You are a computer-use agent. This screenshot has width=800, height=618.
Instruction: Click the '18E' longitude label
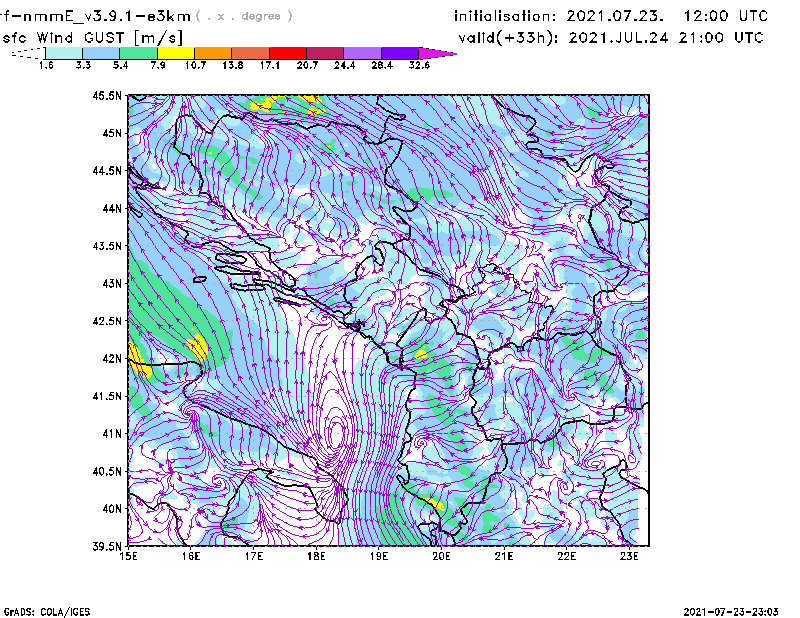(316, 556)
